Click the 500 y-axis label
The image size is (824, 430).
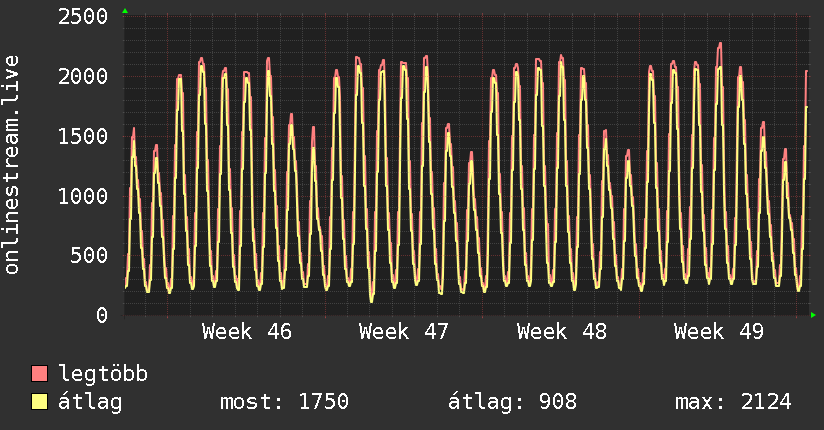[x=89, y=255]
